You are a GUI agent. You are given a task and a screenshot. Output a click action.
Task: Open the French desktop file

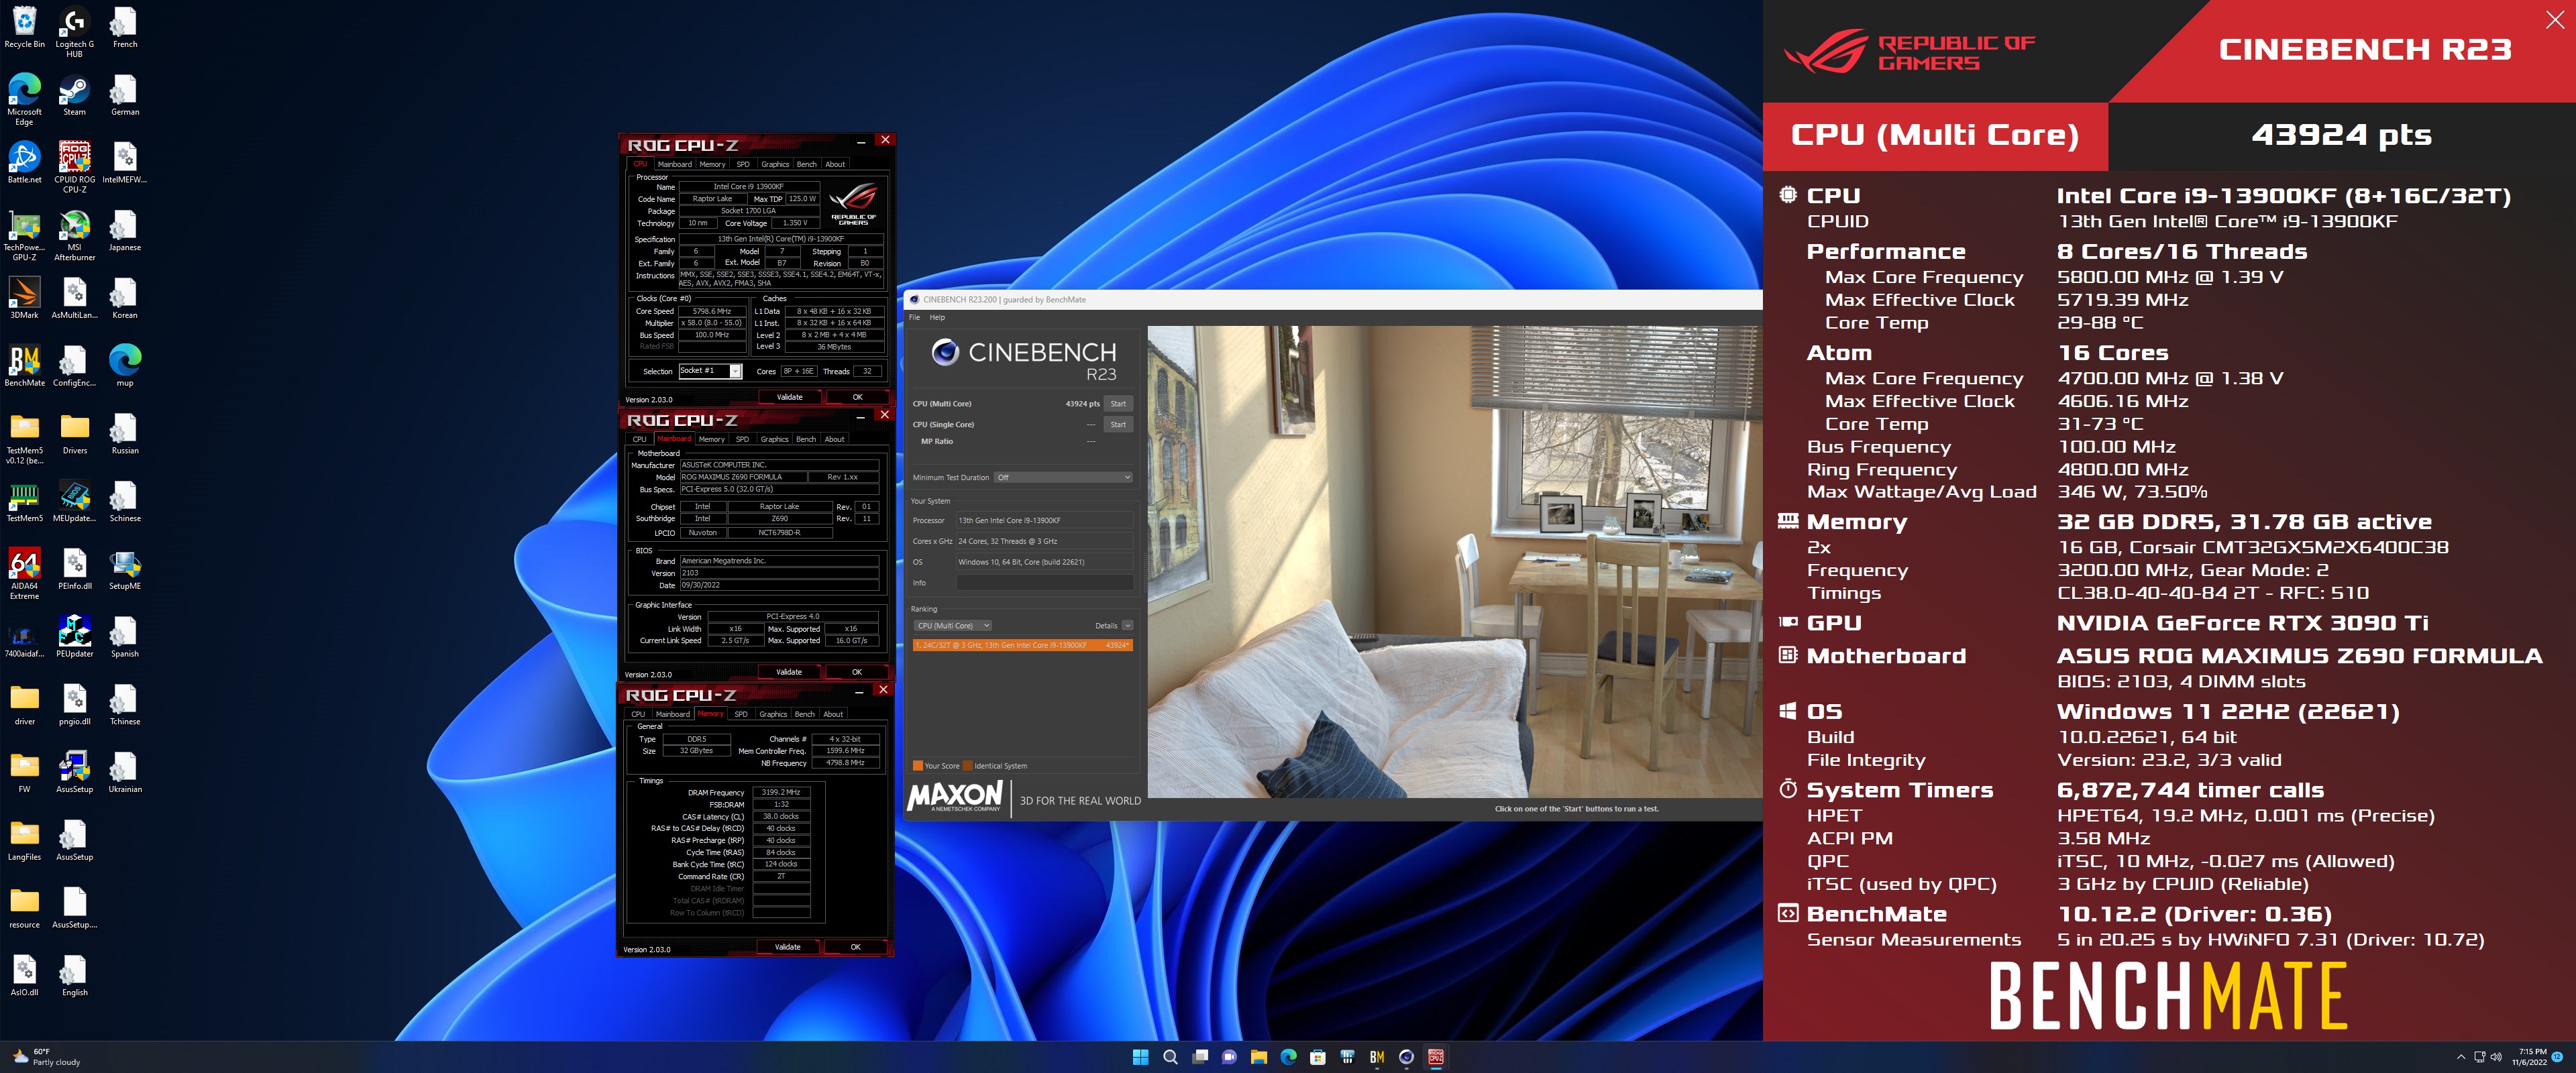coord(124,27)
